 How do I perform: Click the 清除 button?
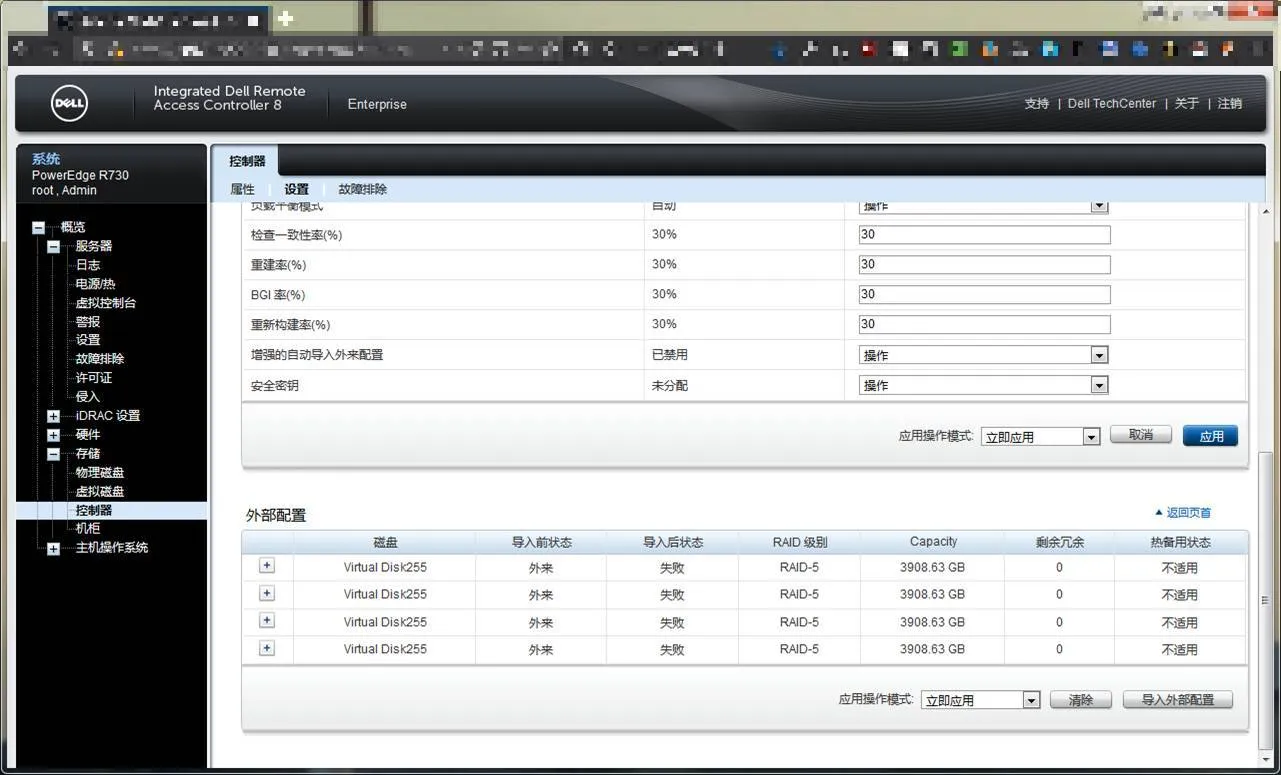tap(1081, 700)
